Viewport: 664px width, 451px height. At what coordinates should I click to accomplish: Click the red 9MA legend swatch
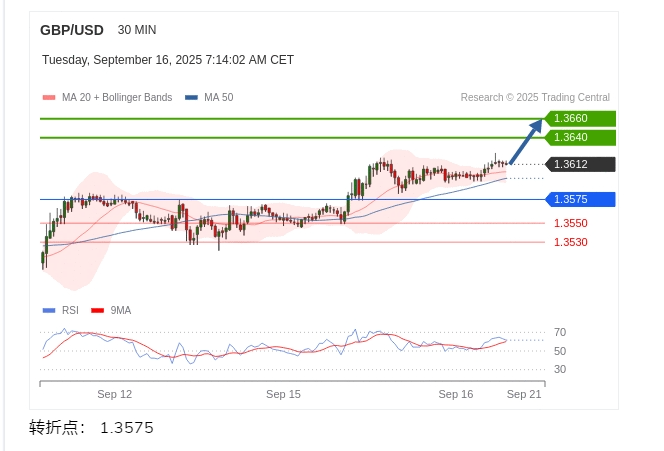pyautogui.click(x=98, y=310)
